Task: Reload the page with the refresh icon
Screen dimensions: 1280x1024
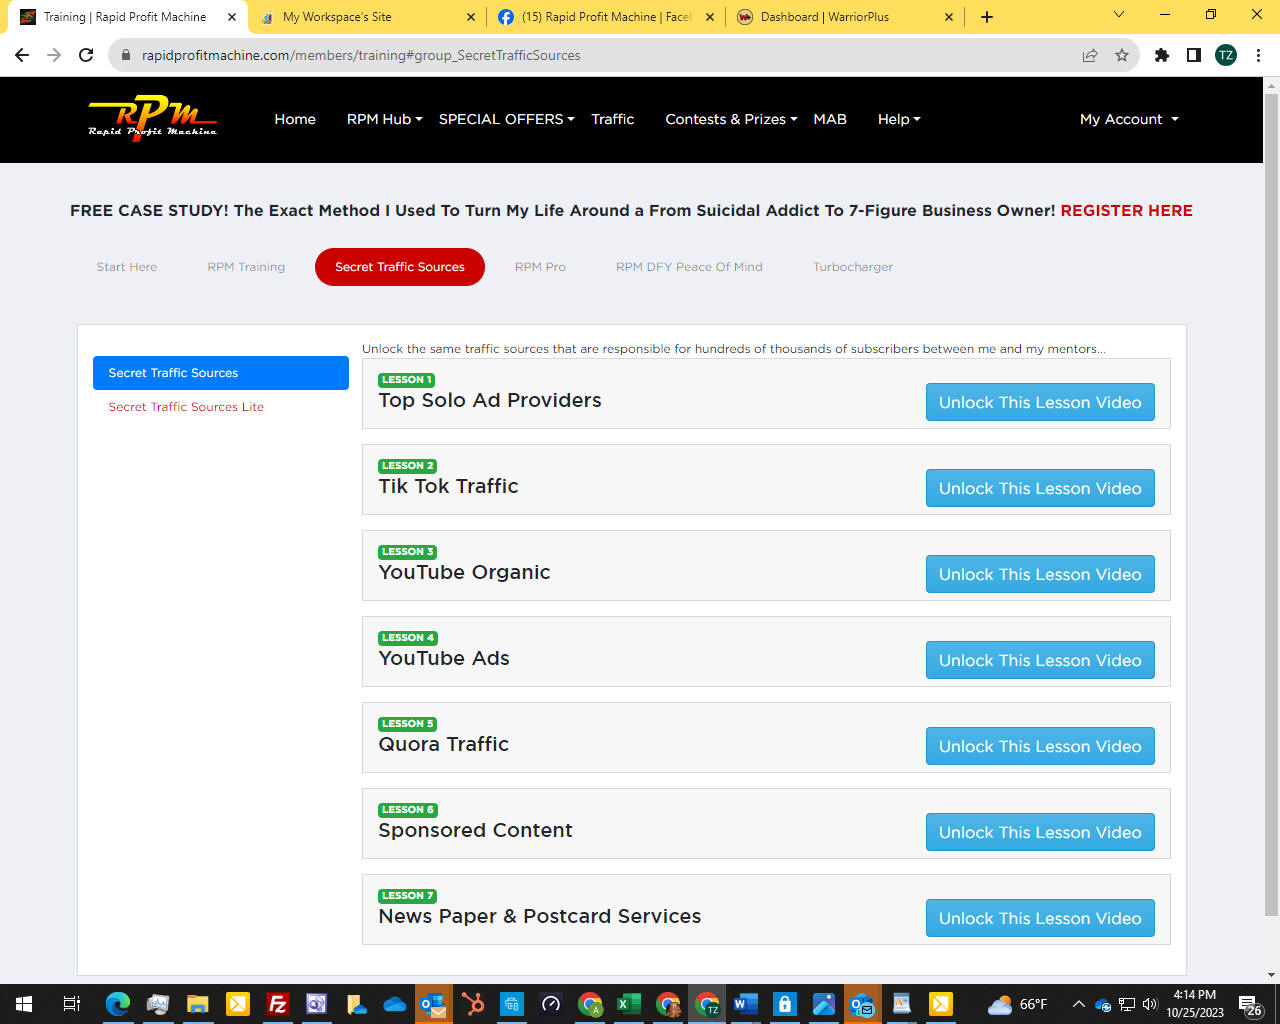Action: (x=86, y=55)
